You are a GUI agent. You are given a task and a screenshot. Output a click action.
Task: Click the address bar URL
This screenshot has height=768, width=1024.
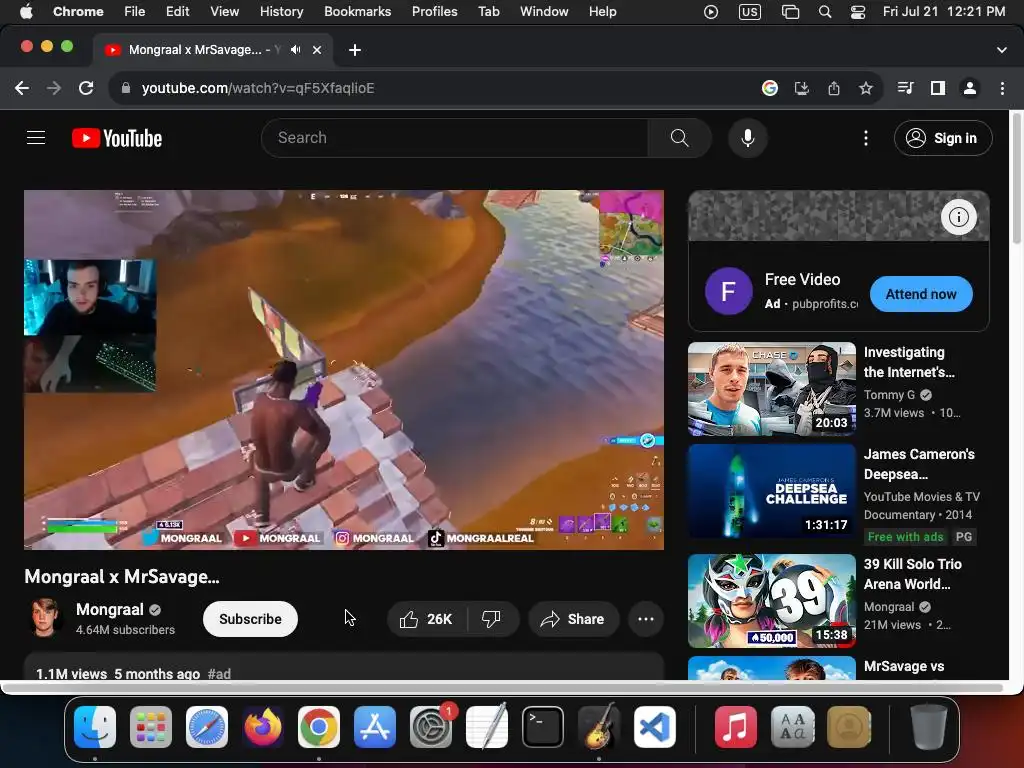pyautogui.click(x=258, y=88)
